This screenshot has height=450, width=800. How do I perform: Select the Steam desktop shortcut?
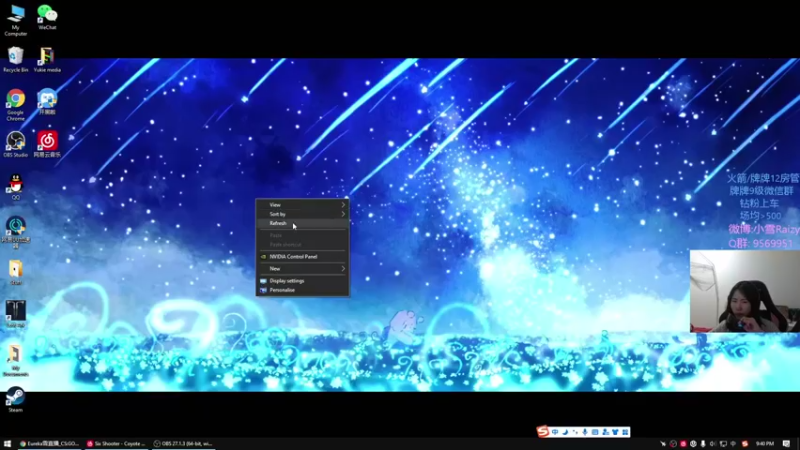click(15, 399)
